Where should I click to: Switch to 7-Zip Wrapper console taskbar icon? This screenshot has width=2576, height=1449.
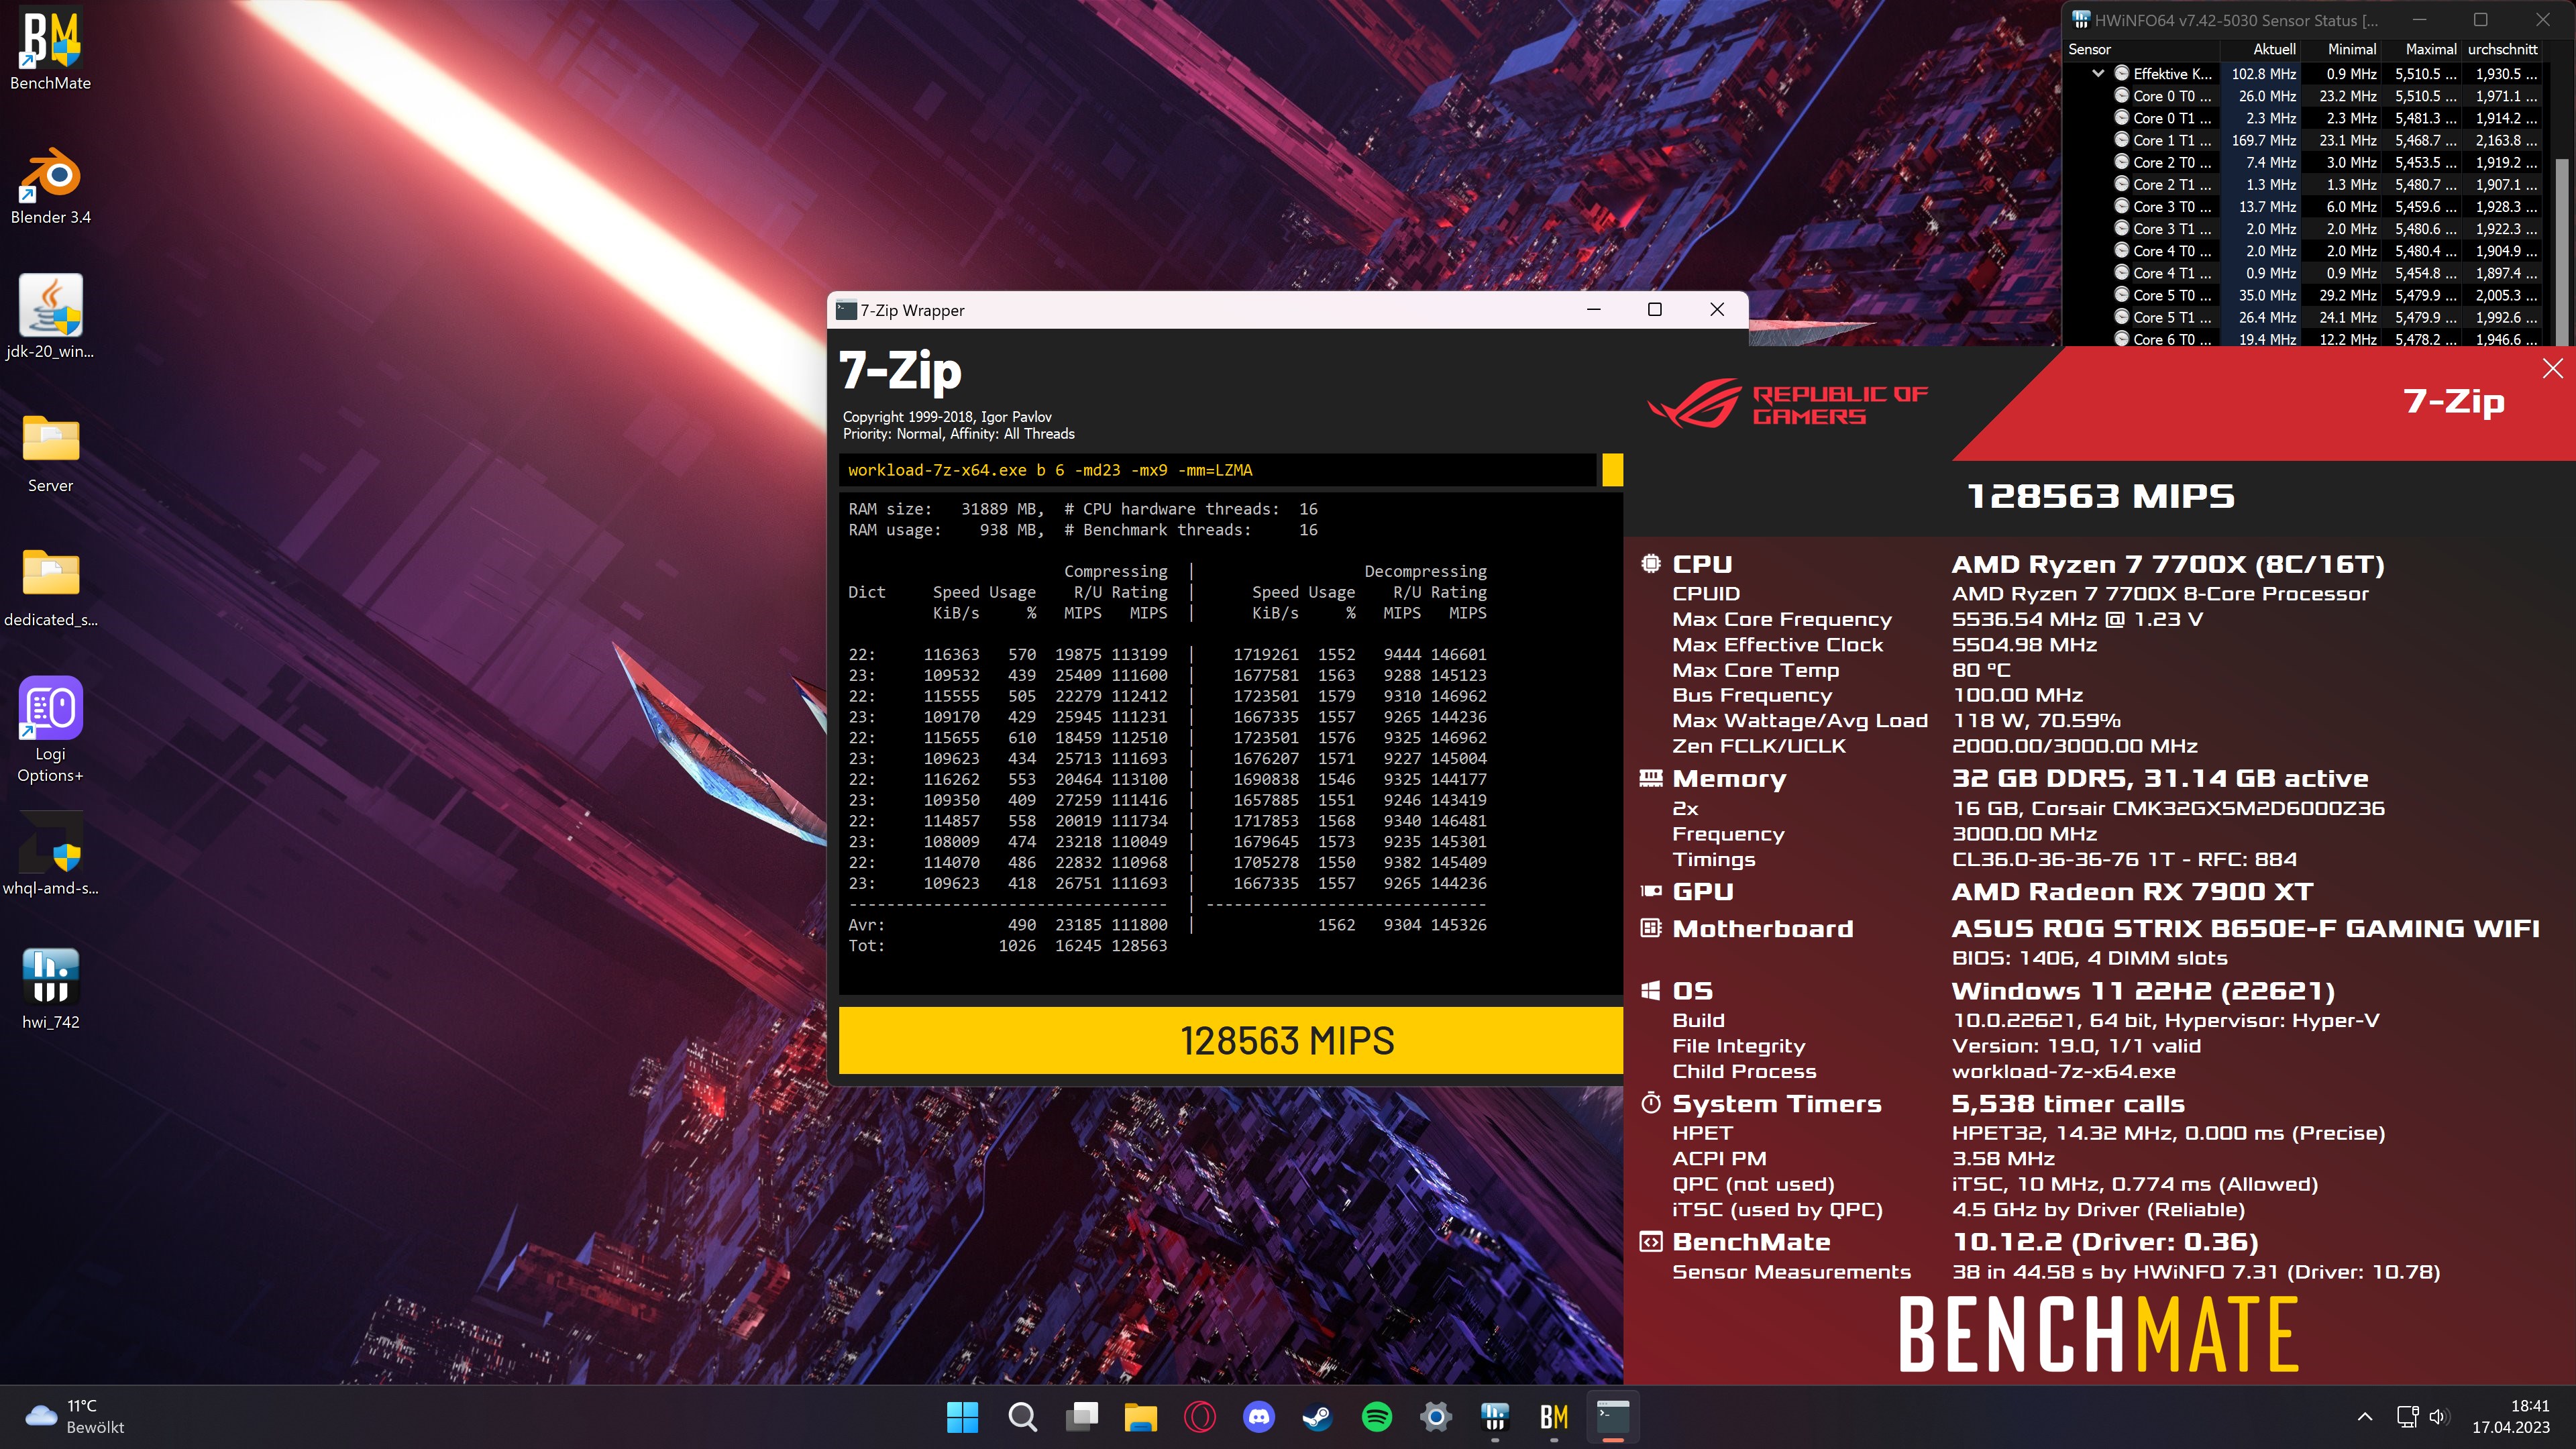pos(1613,1416)
